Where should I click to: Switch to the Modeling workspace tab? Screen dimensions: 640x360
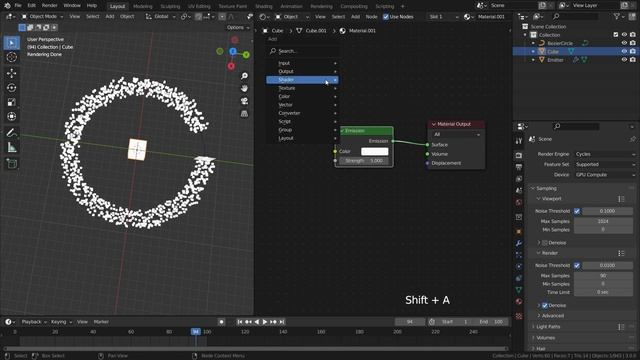tap(143, 6)
